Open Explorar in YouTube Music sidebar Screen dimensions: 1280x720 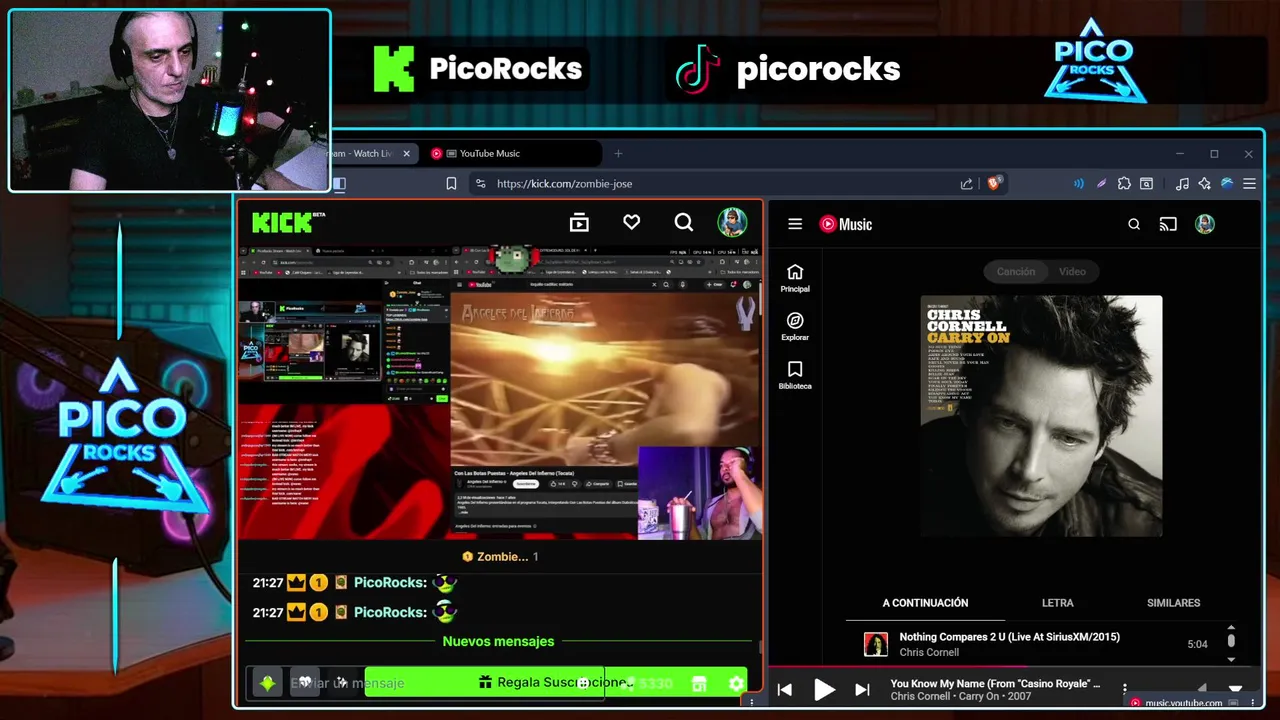point(795,327)
